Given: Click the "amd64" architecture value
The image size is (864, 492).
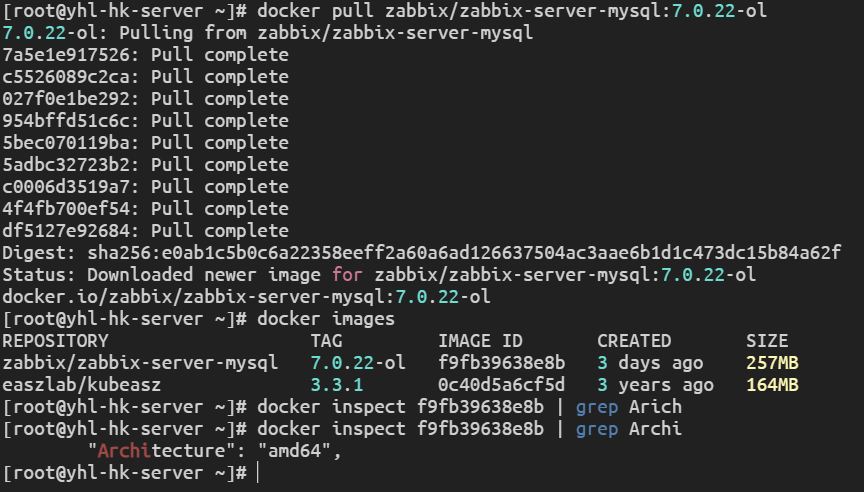Looking at the screenshot, I should point(299,451).
